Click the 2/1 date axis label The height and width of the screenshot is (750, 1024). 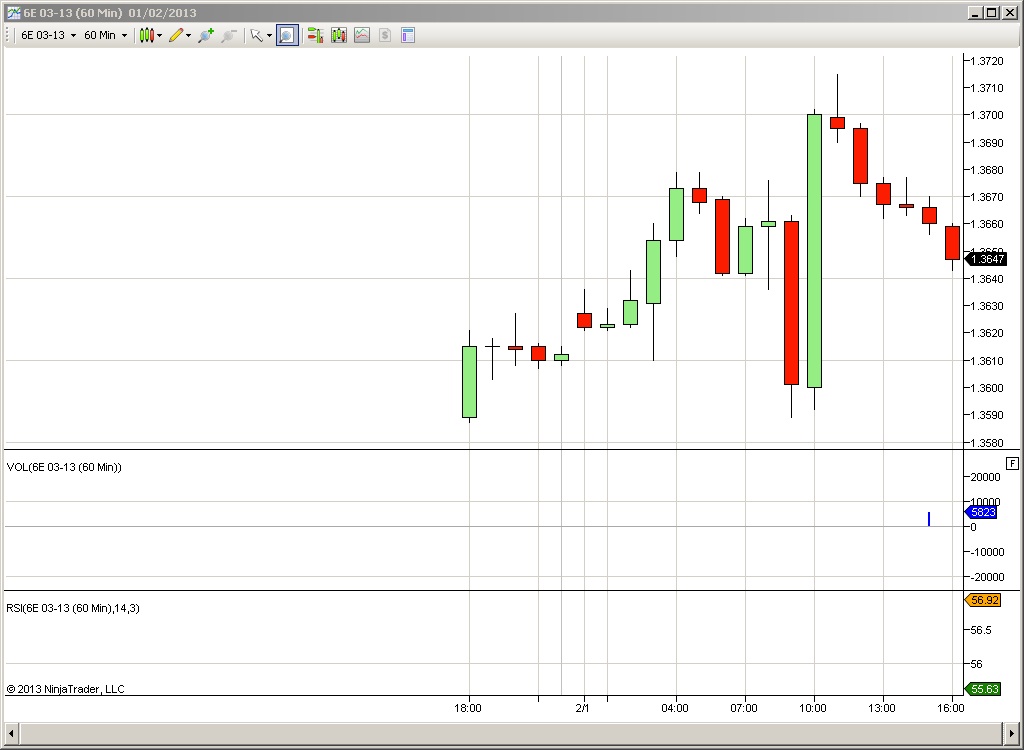point(582,708)
